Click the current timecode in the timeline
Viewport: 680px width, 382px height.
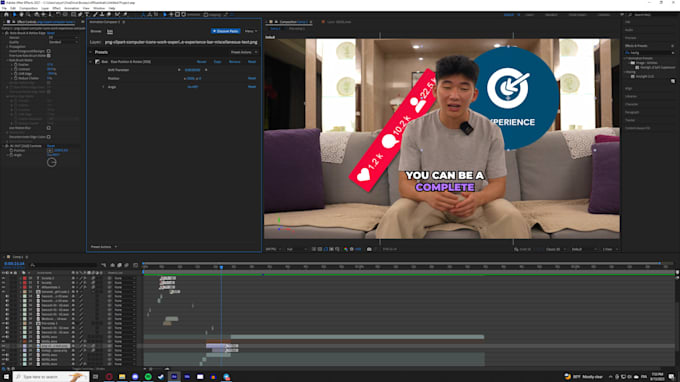[14, 264]
